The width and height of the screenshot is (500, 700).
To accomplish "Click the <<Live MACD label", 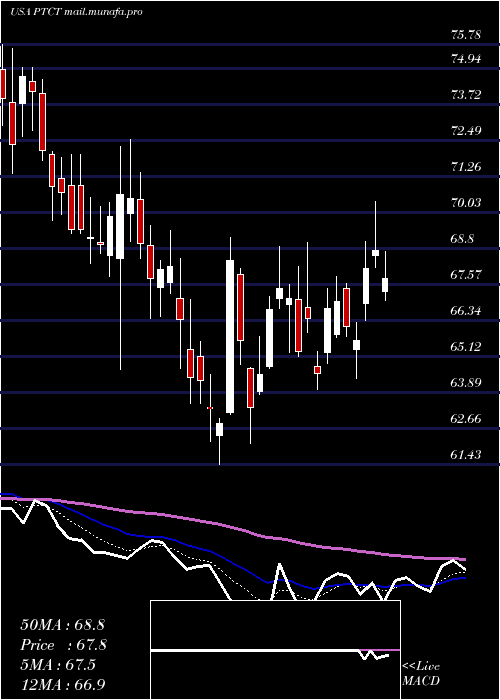I will coord(421,674).
